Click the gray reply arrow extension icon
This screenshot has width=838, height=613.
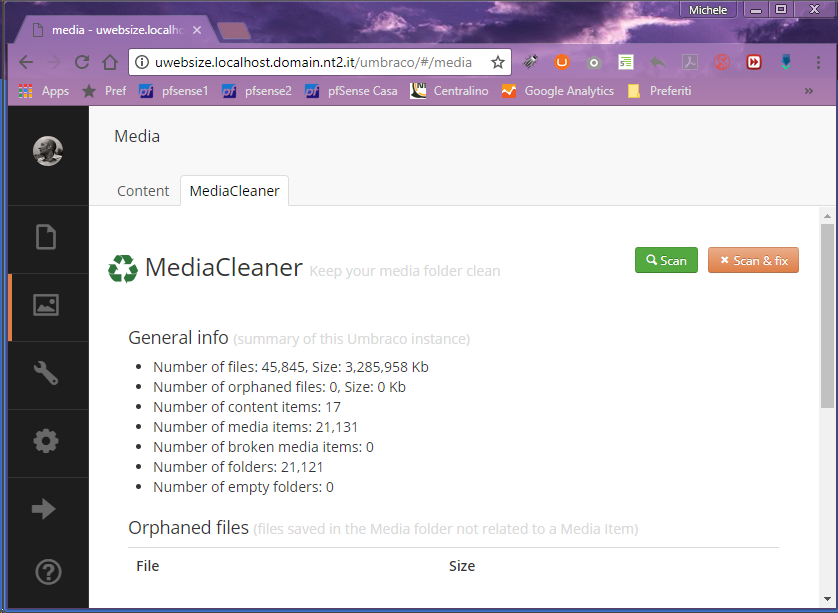point(658,63)
